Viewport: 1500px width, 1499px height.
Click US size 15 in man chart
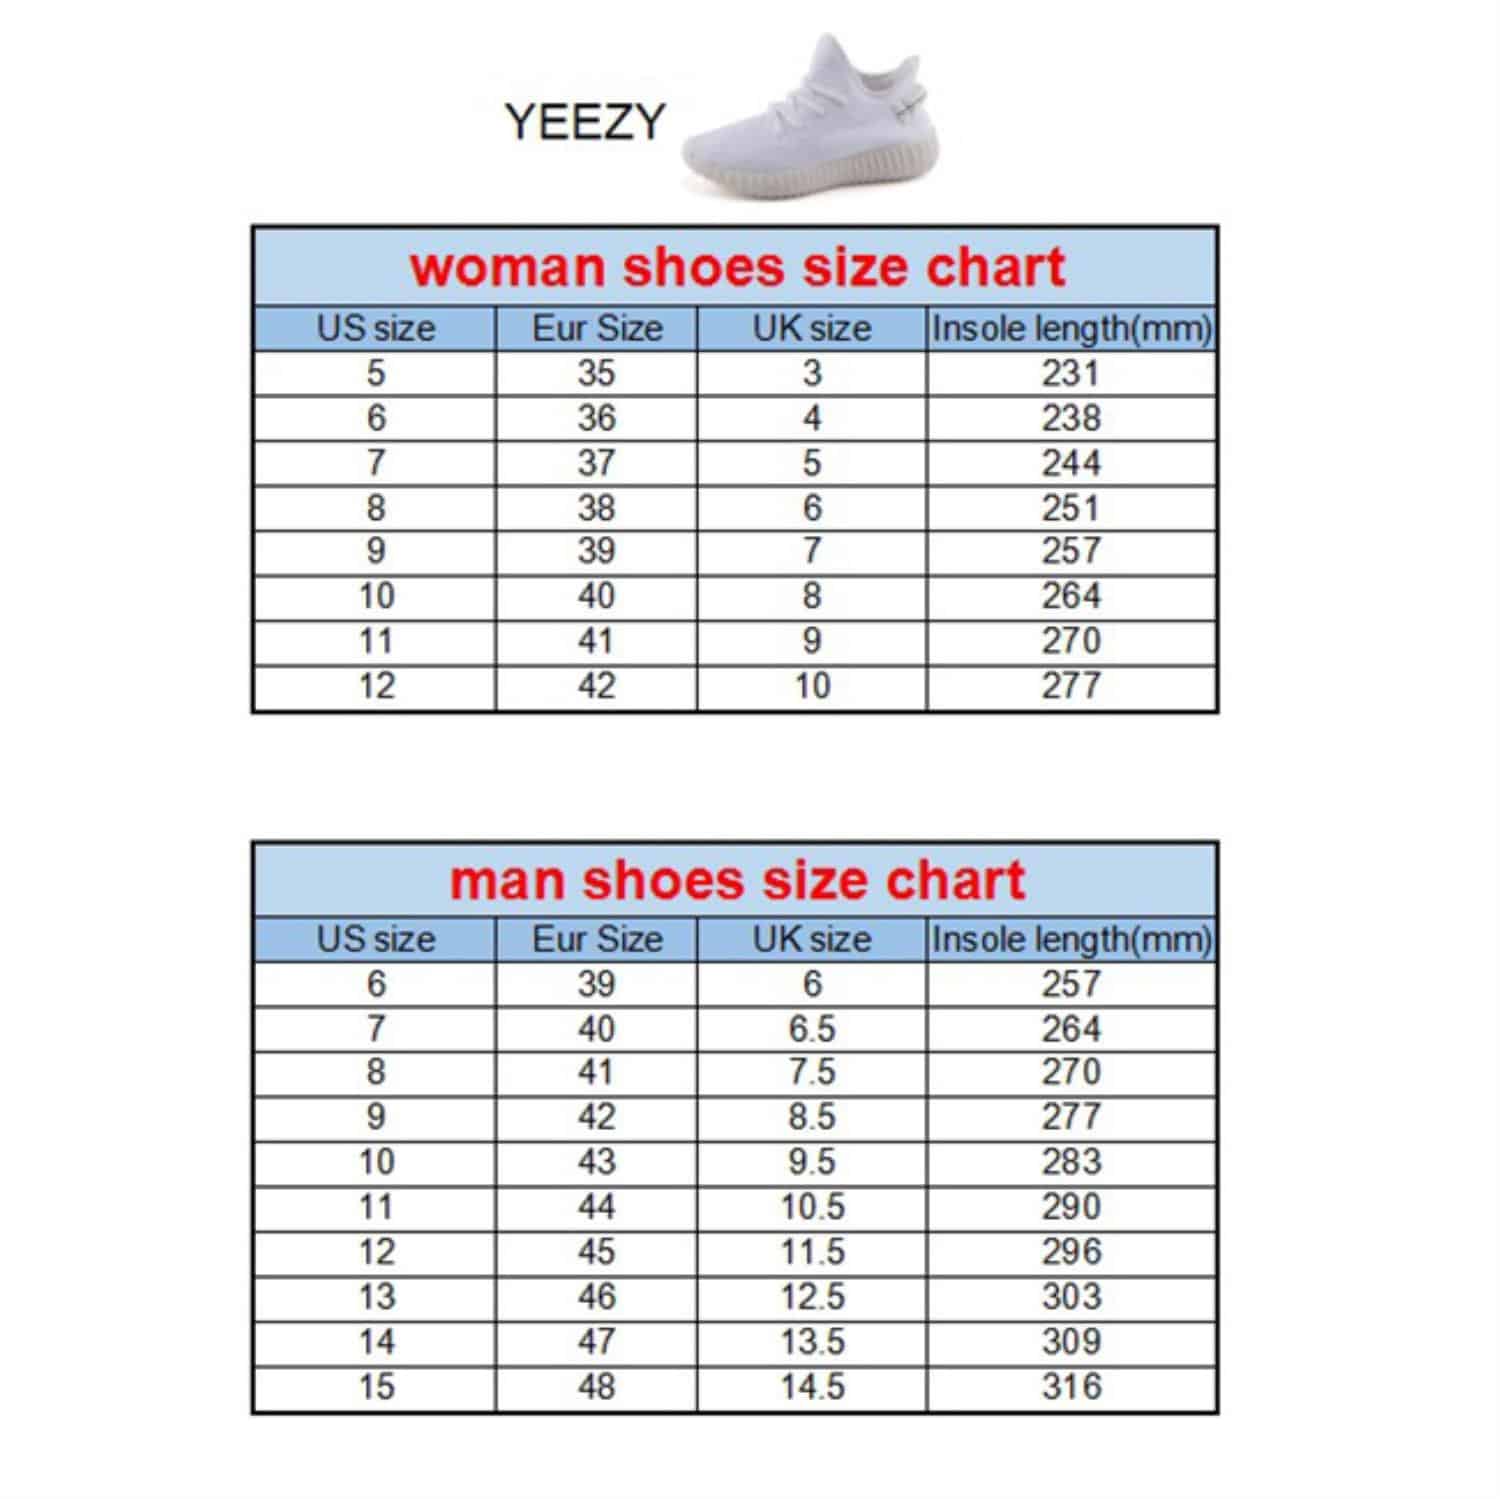pos(376,1387)
